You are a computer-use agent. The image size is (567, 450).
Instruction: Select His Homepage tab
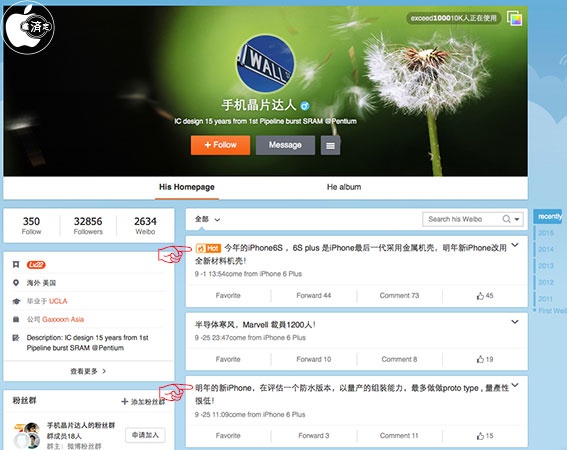pyautogui.click(x=187, y=187)
